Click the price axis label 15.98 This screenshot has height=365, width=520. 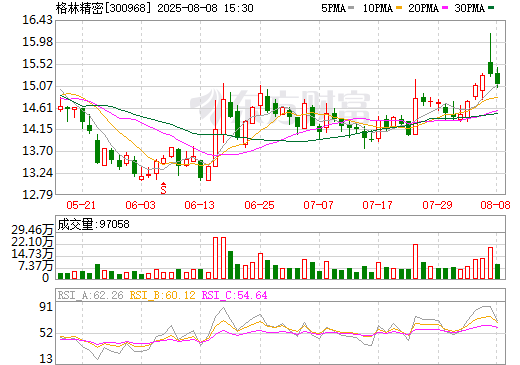tap(37, 42)
